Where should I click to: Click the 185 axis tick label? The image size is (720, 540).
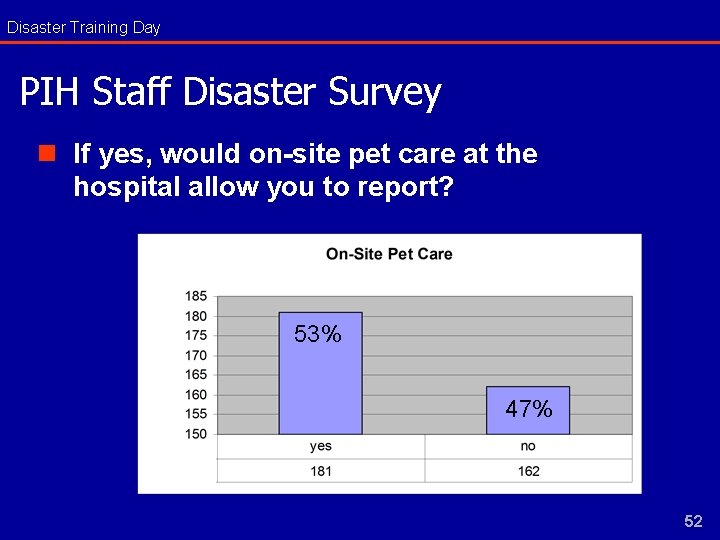tap(196, 296)
